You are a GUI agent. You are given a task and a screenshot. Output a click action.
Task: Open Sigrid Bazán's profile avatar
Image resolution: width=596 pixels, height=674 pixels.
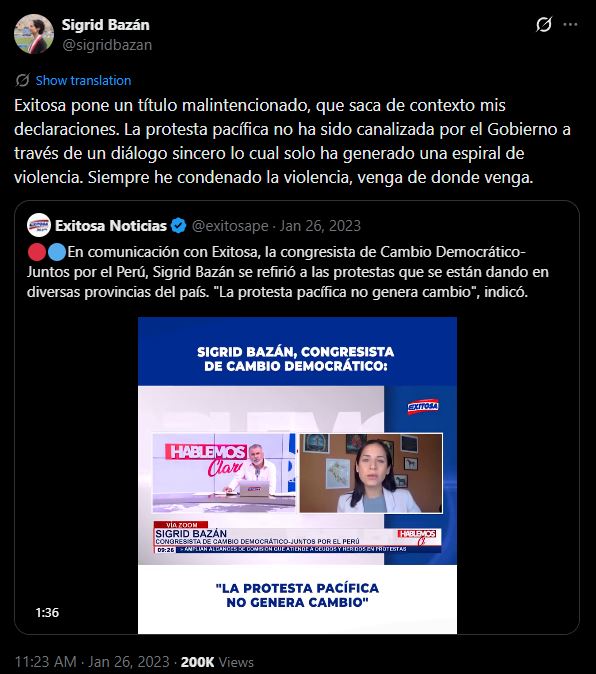point(34,34)
